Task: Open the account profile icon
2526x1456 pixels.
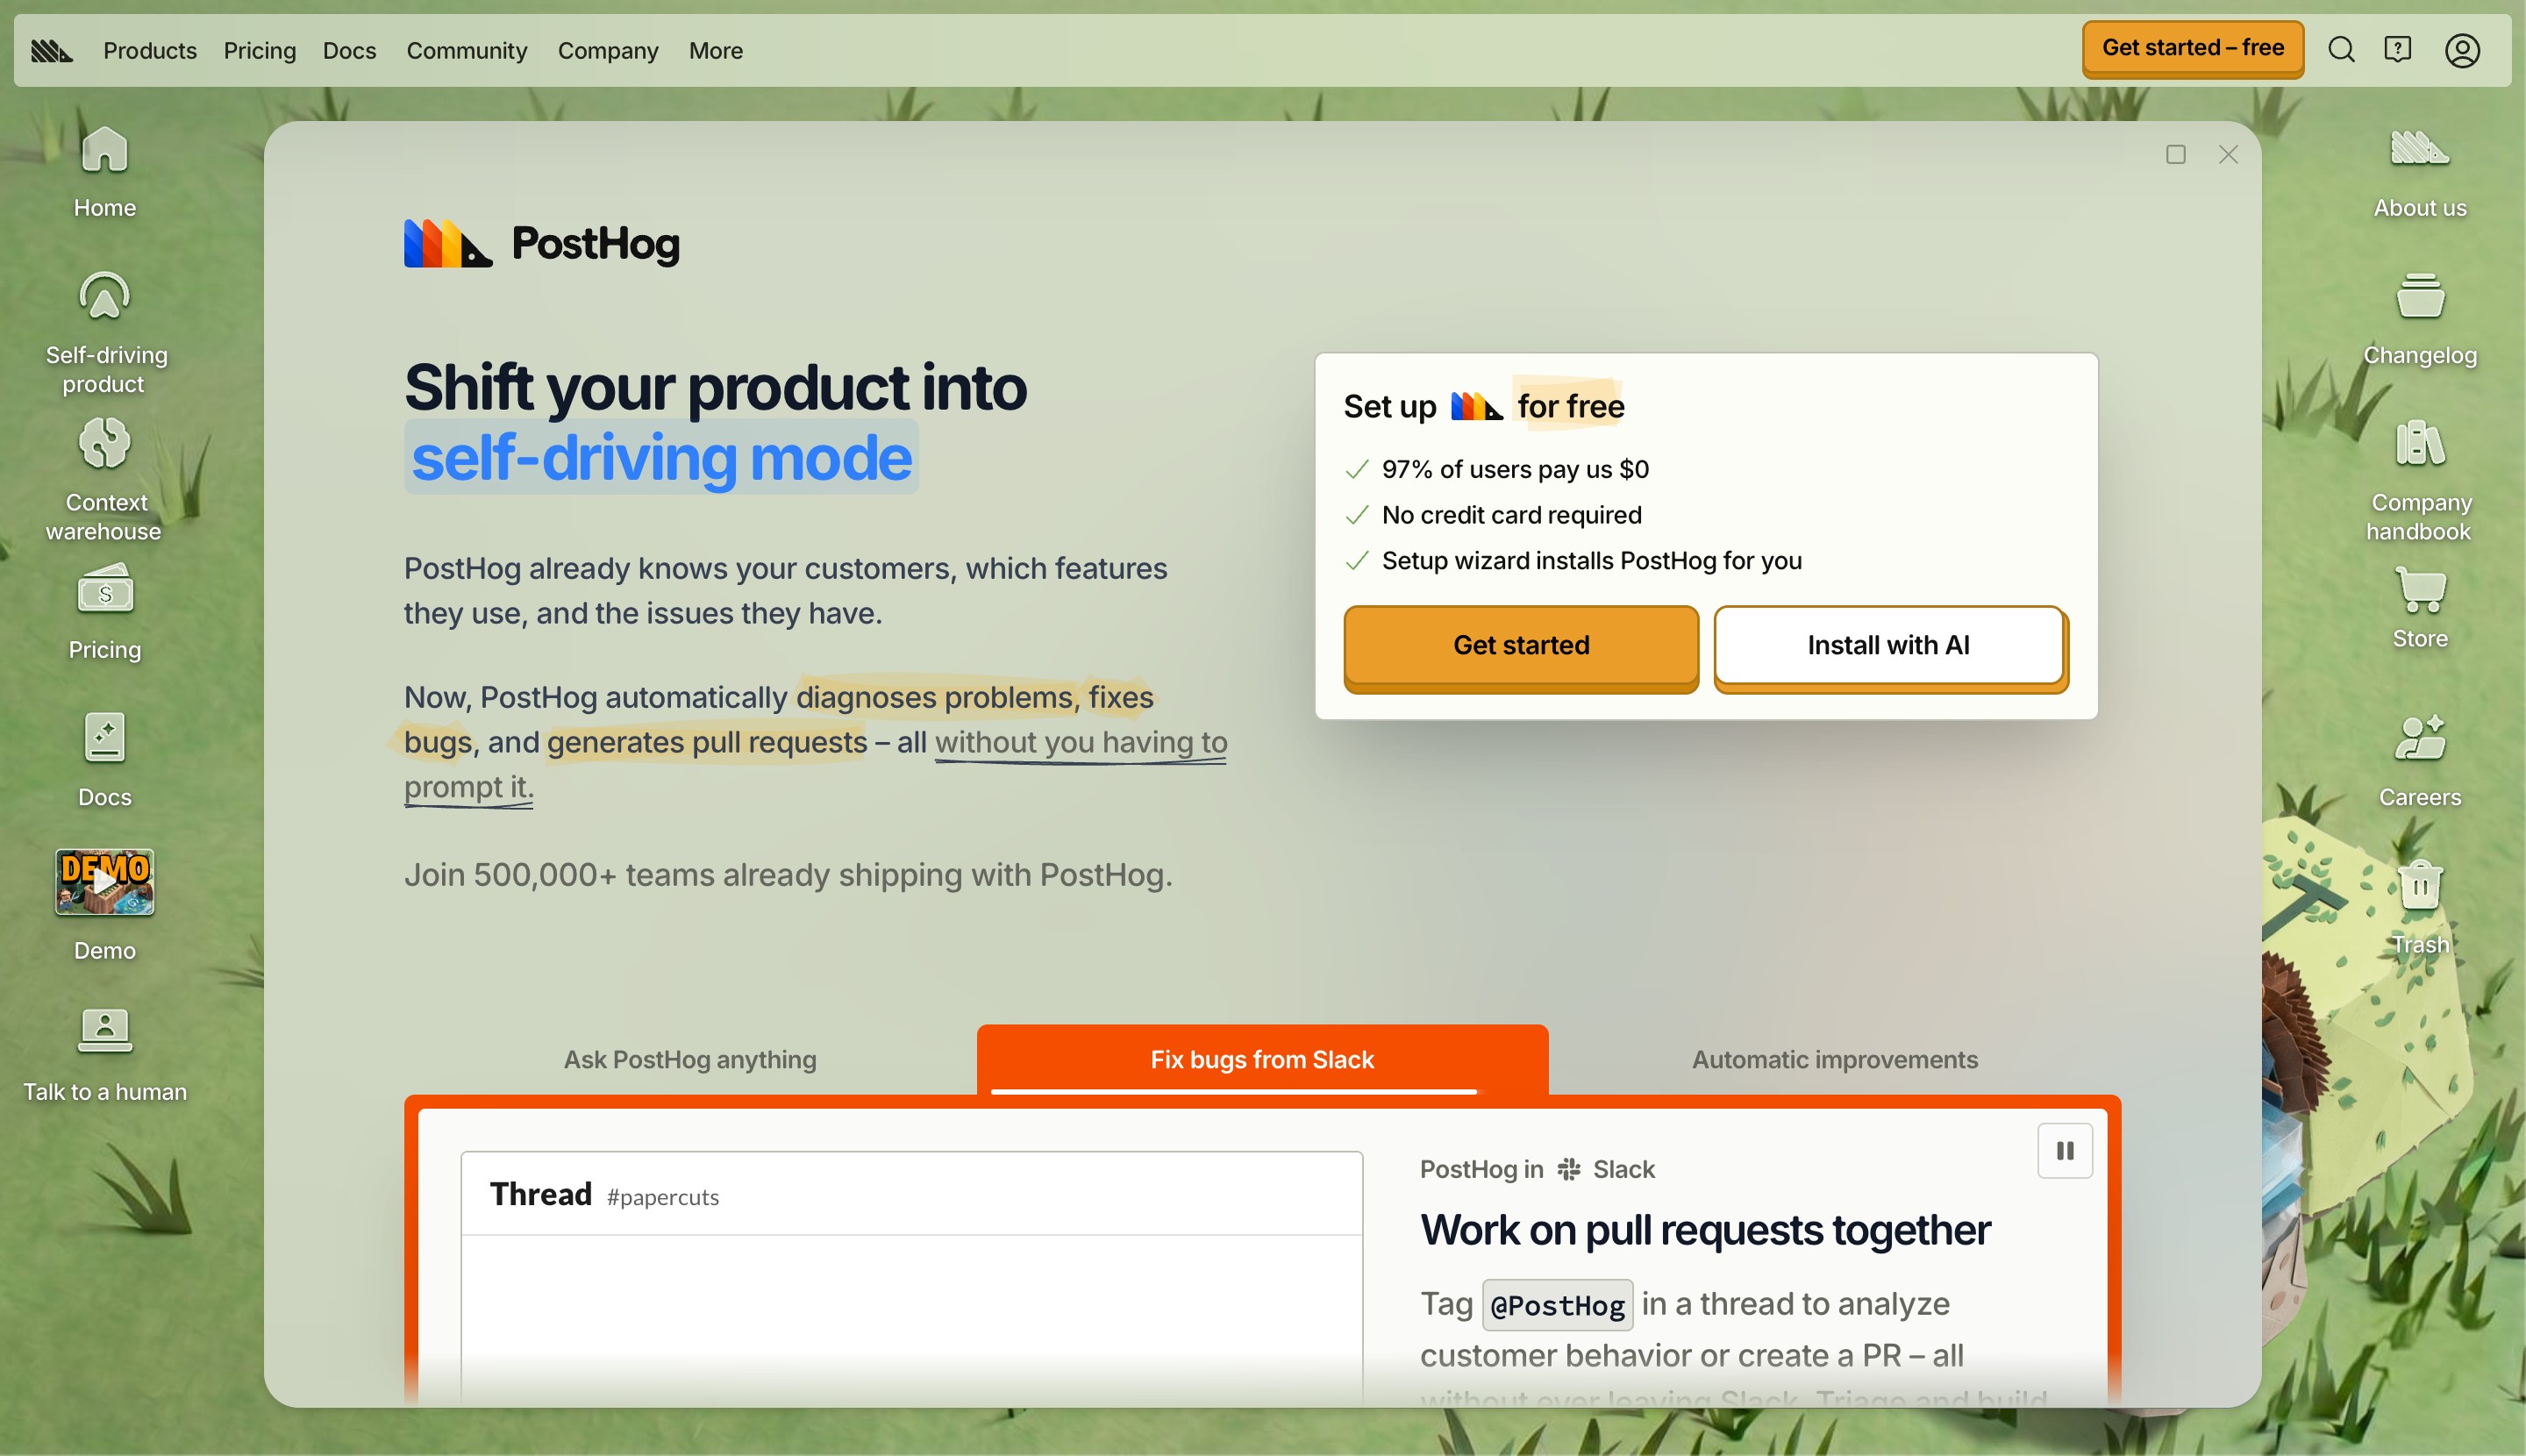Action: [2462, 50]
